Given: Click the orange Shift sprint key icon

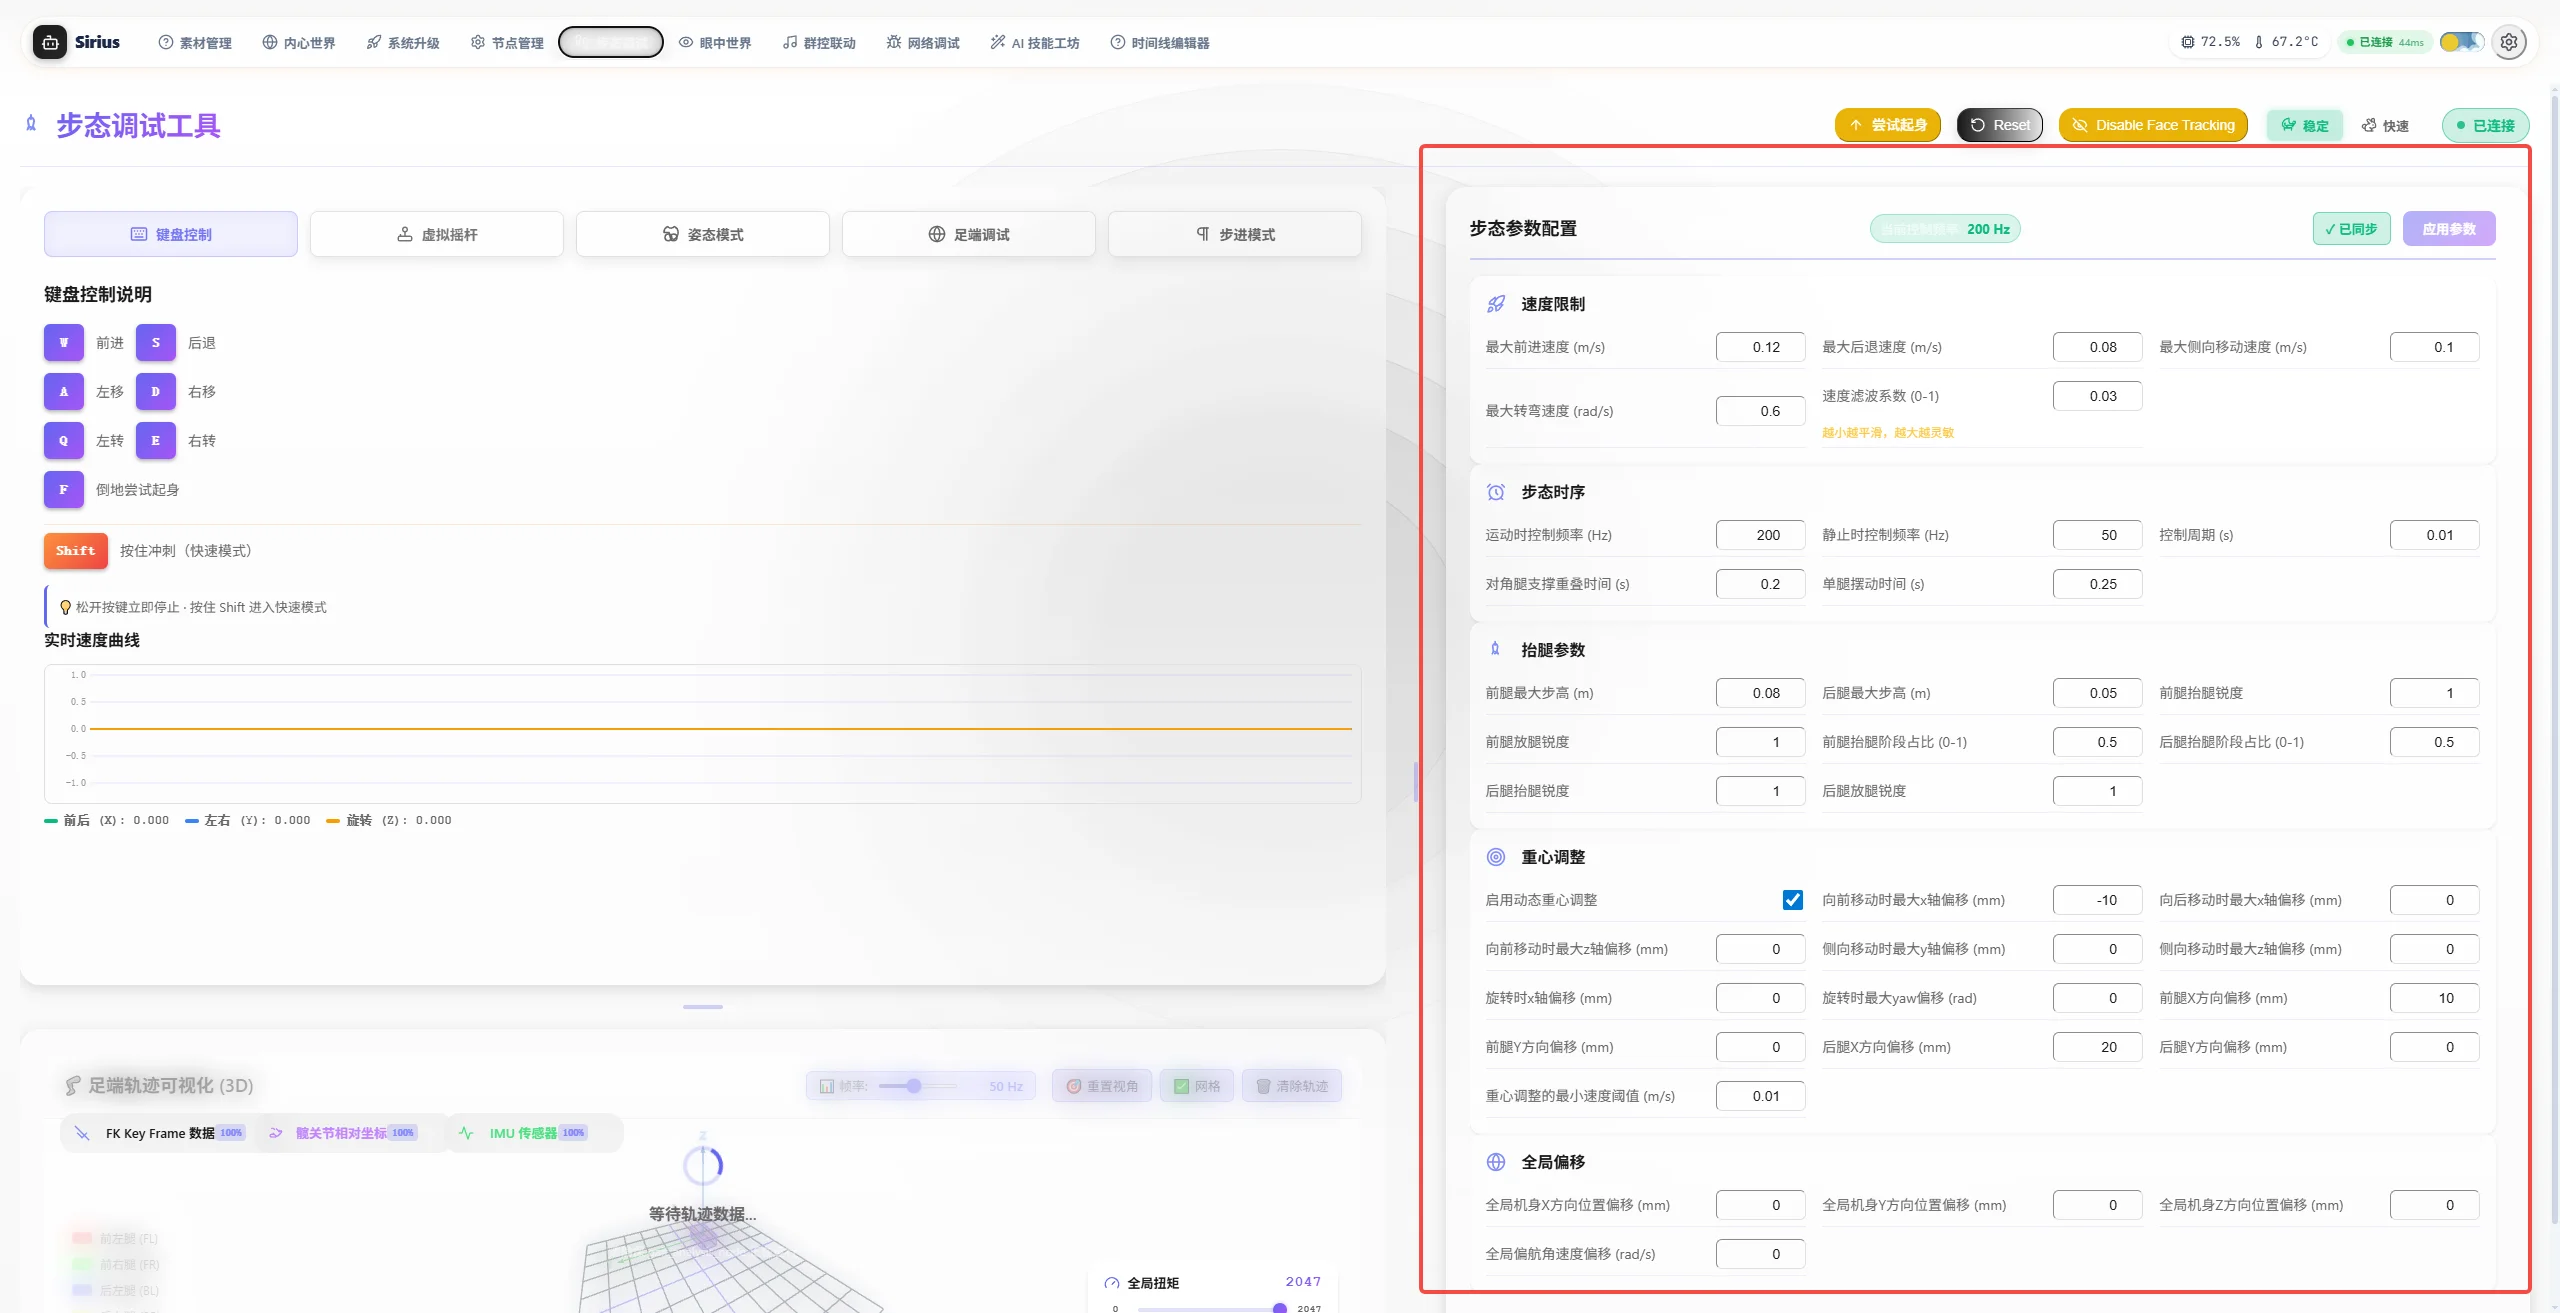Looking at the screenshot, I should pyautogui.click(x=76, y=551).
